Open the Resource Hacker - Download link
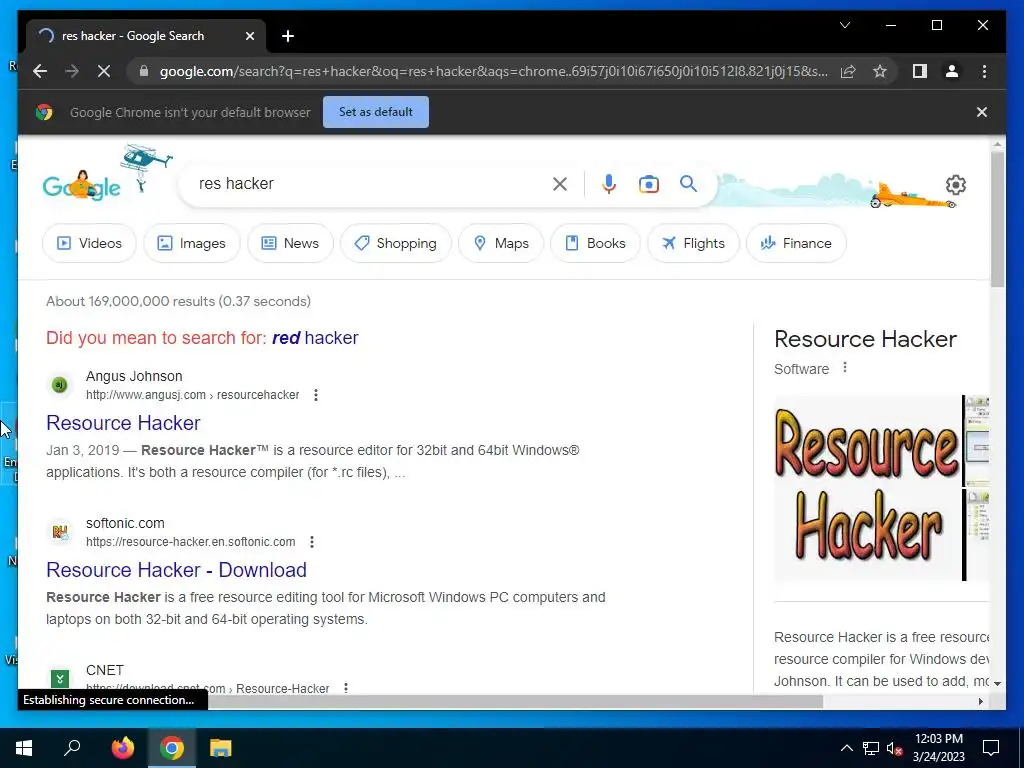 pyautogui.click(x=176, y=569)
